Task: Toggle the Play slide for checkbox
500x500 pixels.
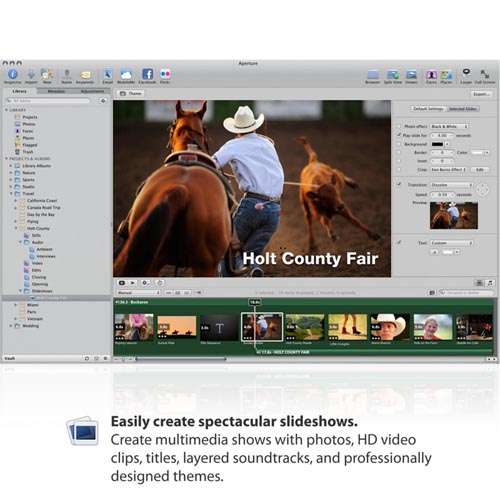Action: click(399, 135)
